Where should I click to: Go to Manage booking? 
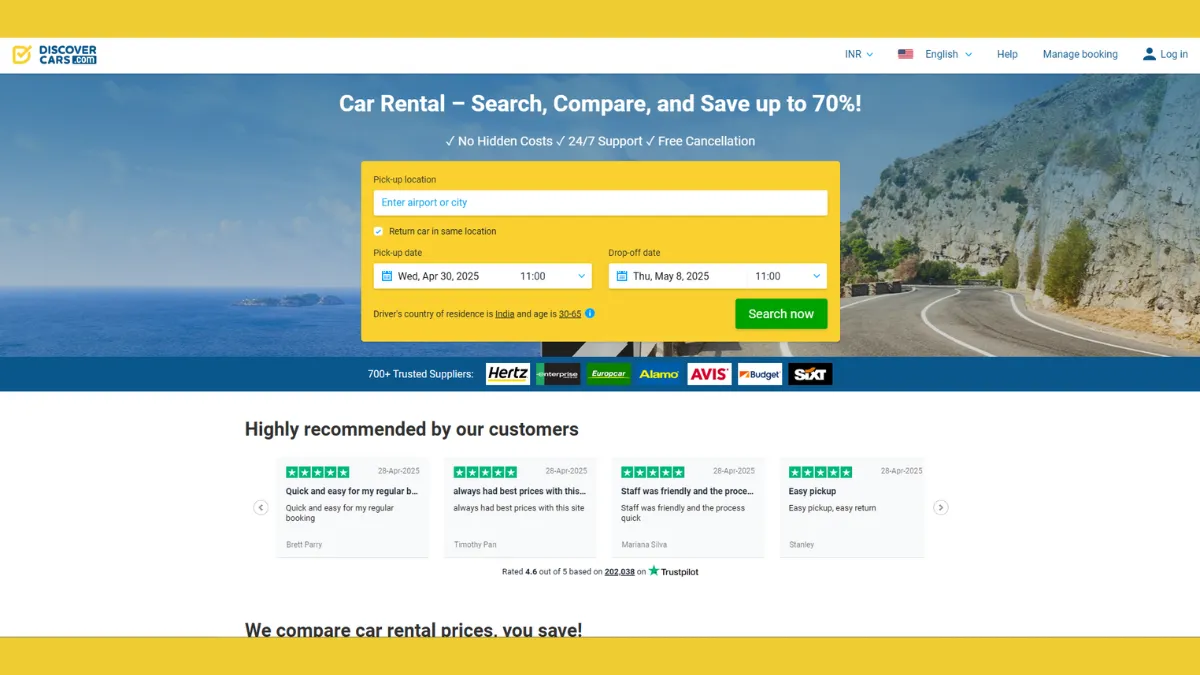click(x=1080, y=54)
